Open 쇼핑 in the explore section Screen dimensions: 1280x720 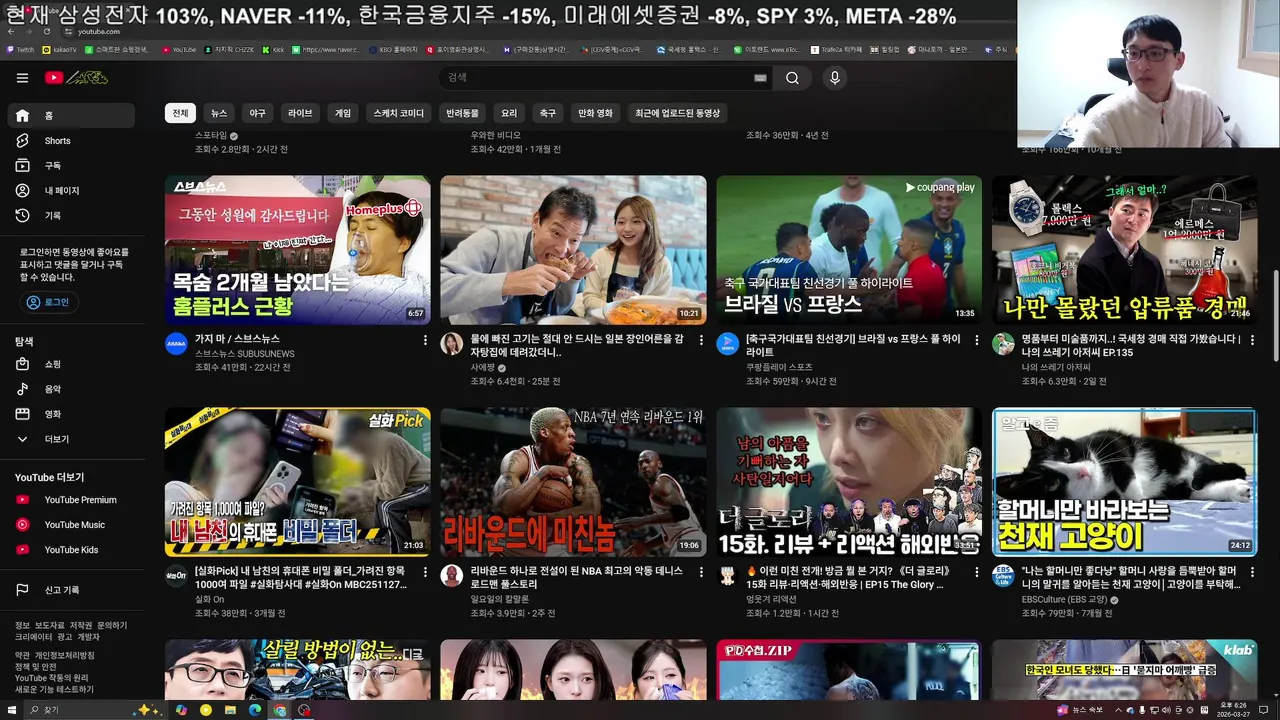70,364
